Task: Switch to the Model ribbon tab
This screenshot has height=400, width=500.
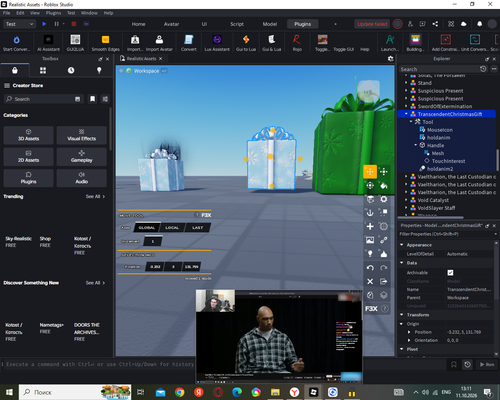Action: pos(270,24)
